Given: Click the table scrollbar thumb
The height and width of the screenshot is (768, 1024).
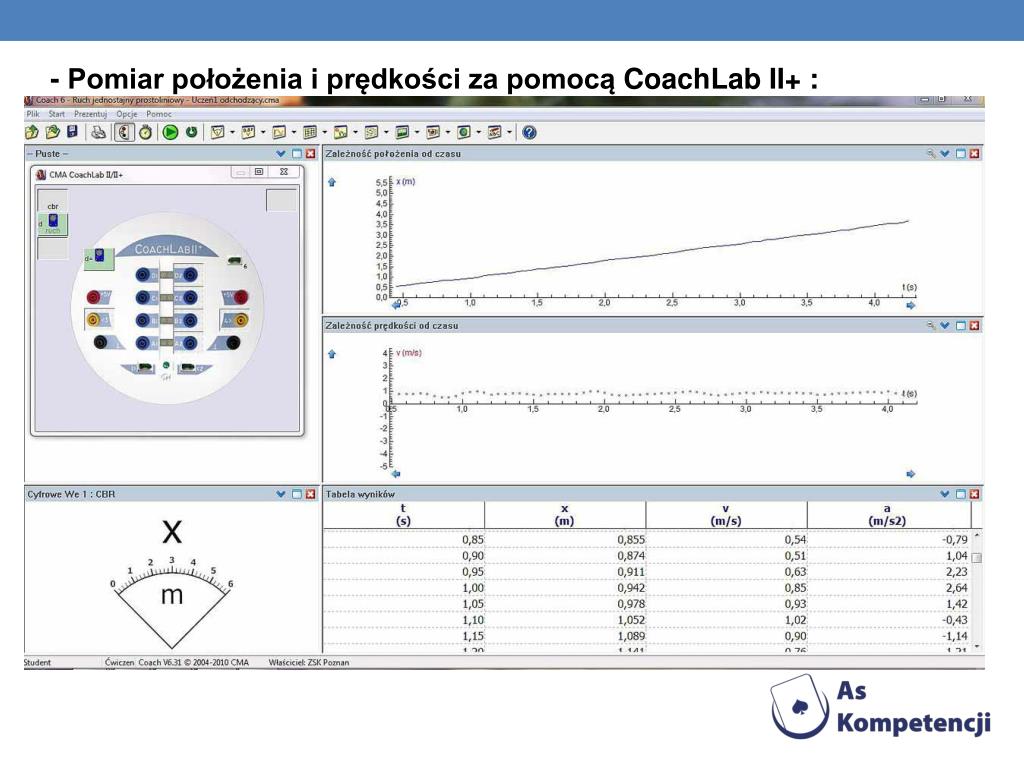Looking at the screenshot, I should click(x=977, y=558).
